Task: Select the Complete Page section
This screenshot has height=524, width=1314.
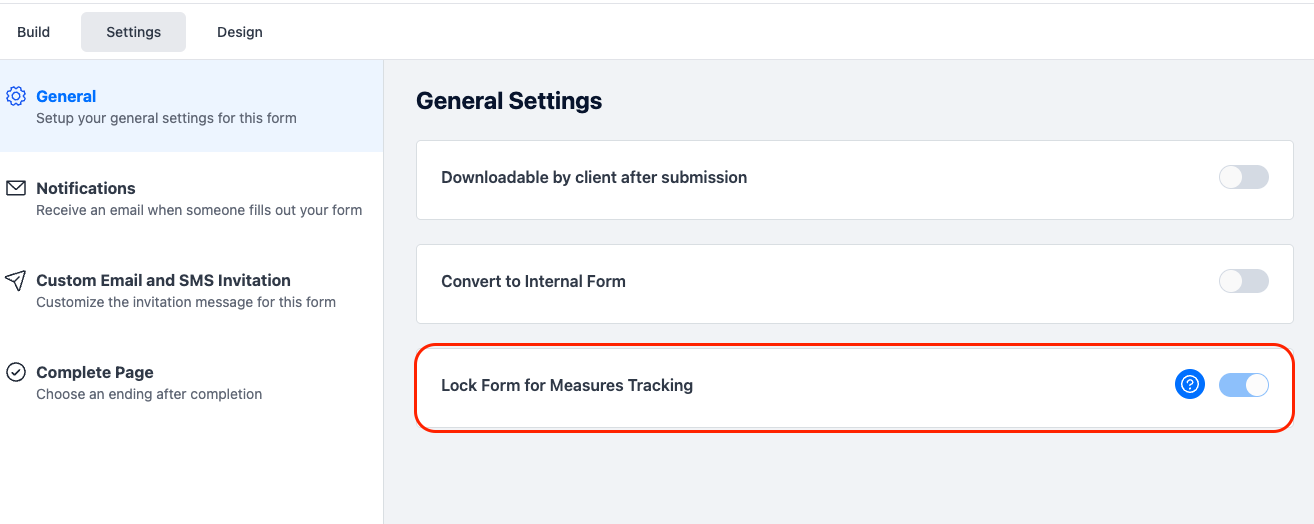Action: 191,382
